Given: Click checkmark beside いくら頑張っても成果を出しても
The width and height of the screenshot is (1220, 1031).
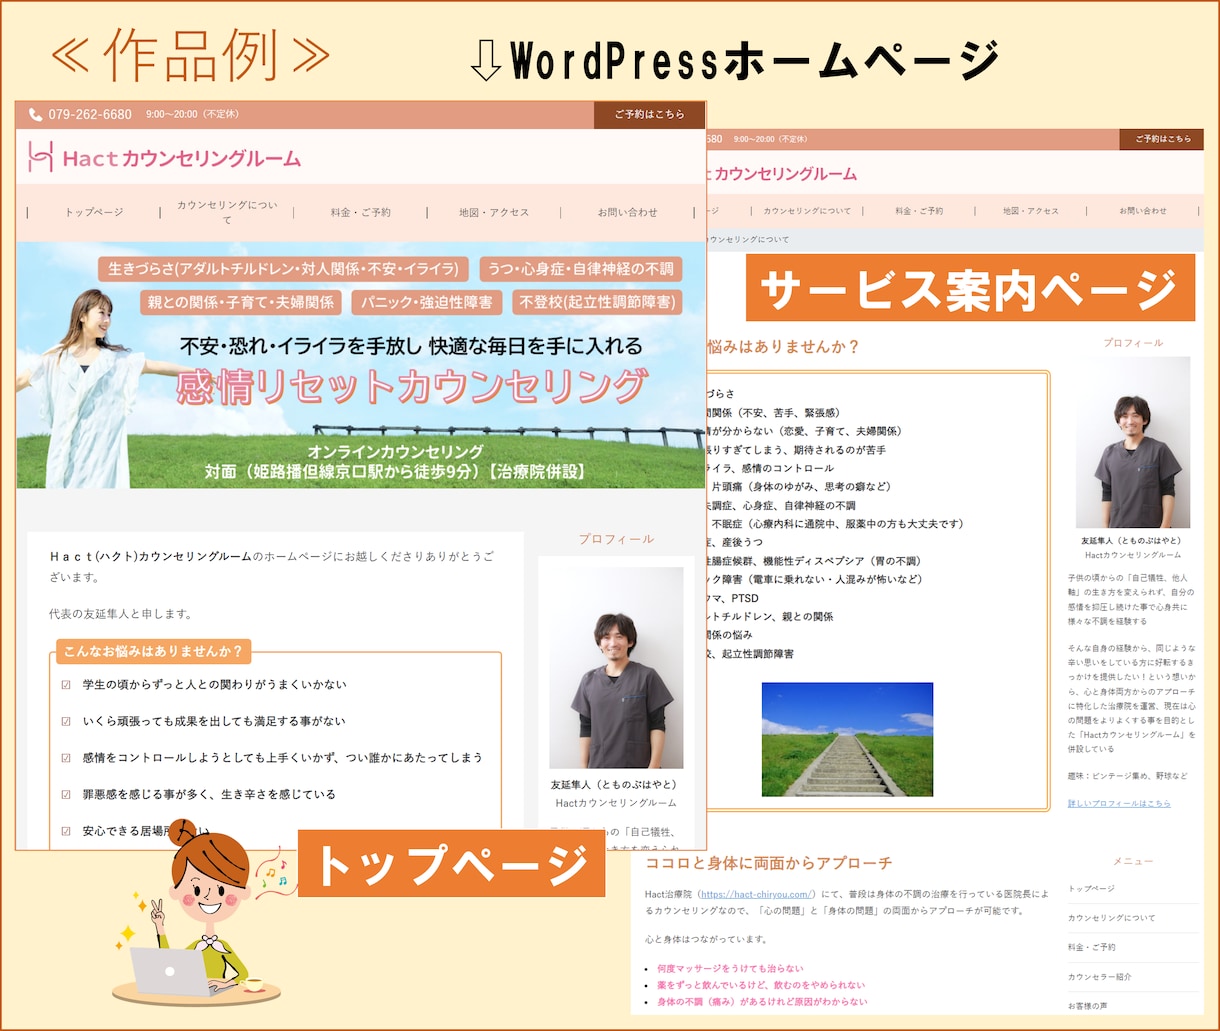Looking at the screenshot, I should 66,721.
